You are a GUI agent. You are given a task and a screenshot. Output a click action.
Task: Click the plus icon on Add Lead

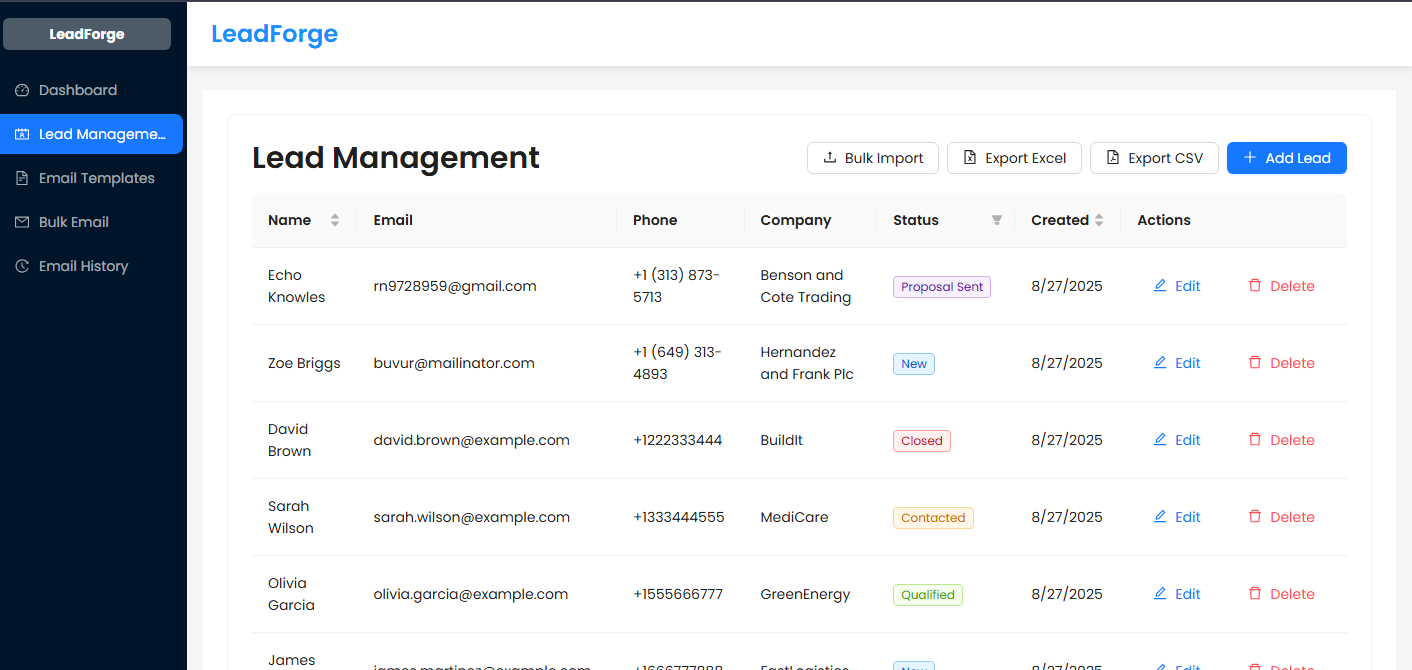pyautogui.click(x=1249, y=158)
